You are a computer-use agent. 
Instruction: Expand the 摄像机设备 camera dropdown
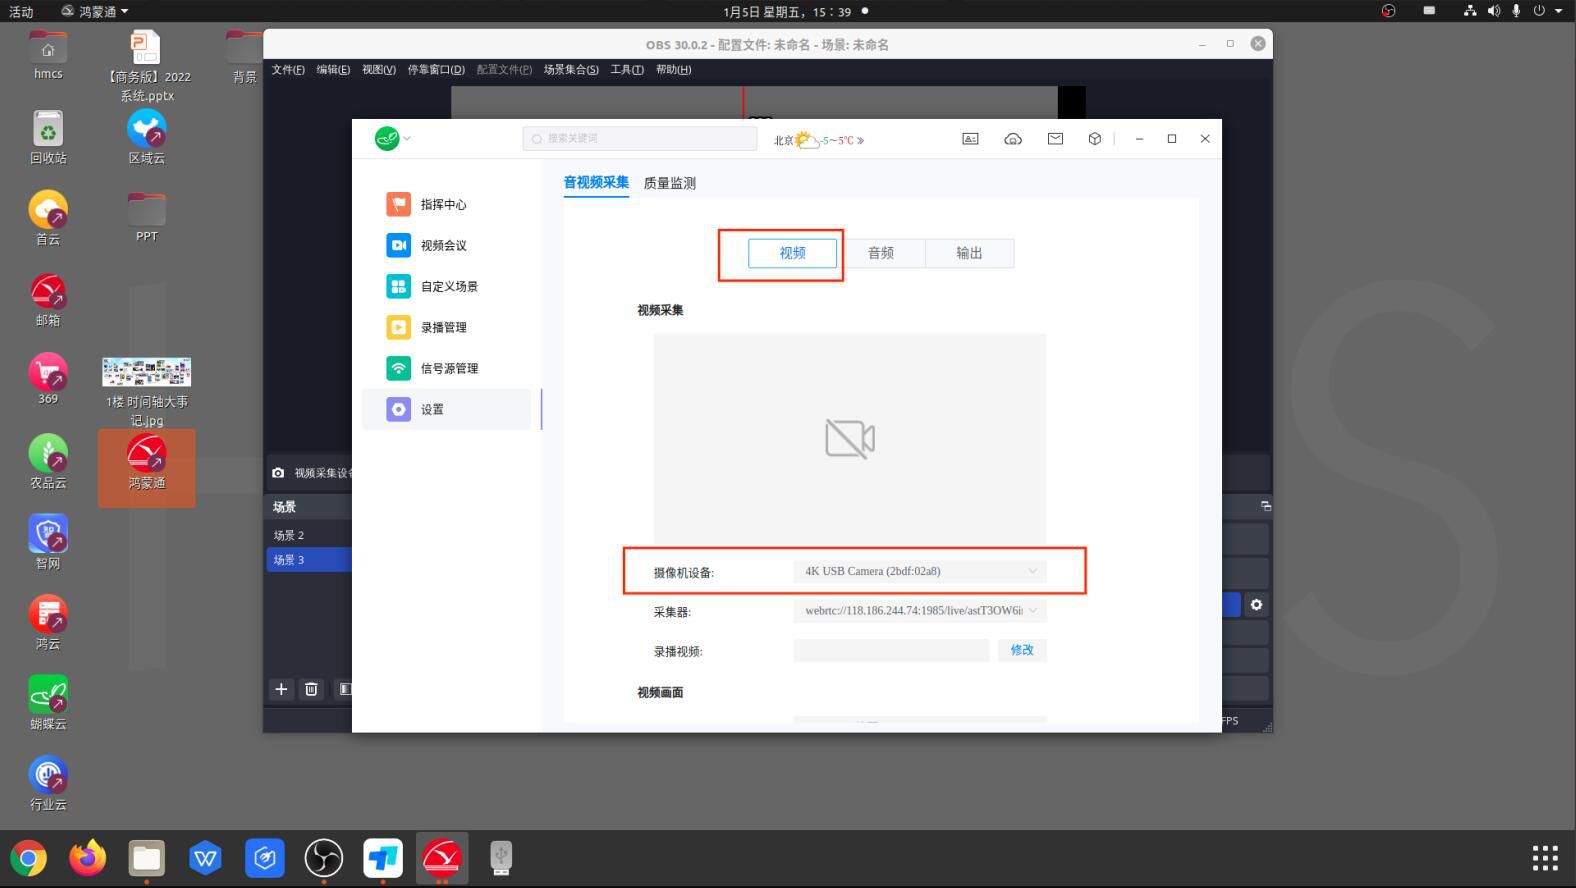tap(919, 571)
